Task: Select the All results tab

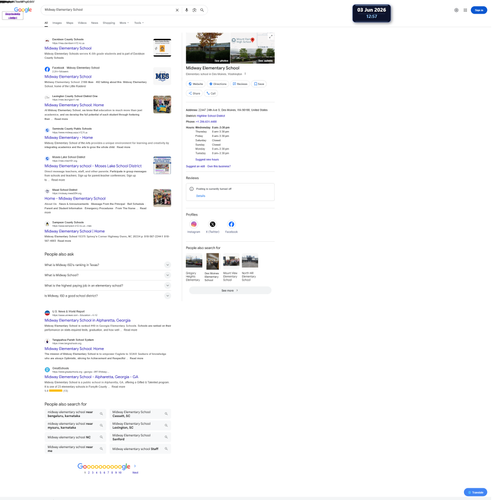Action: pos(46,23)
